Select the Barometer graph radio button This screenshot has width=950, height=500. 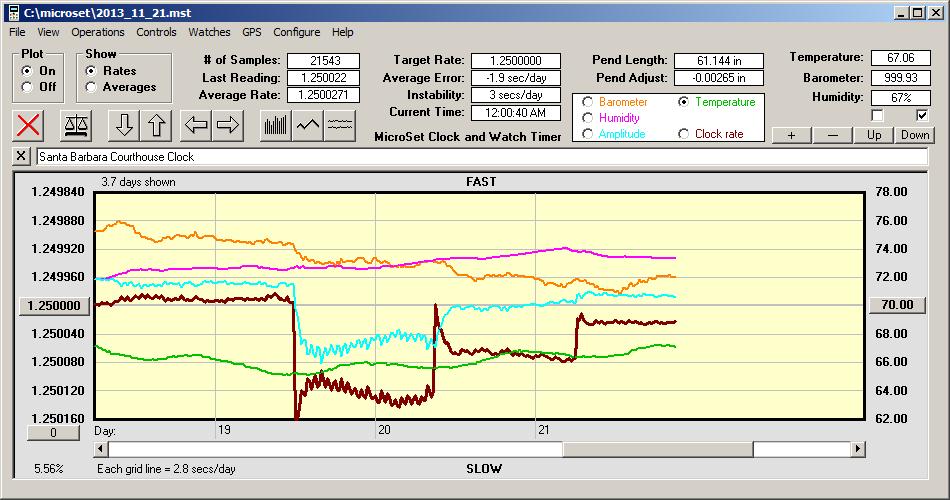coord(587,102)
